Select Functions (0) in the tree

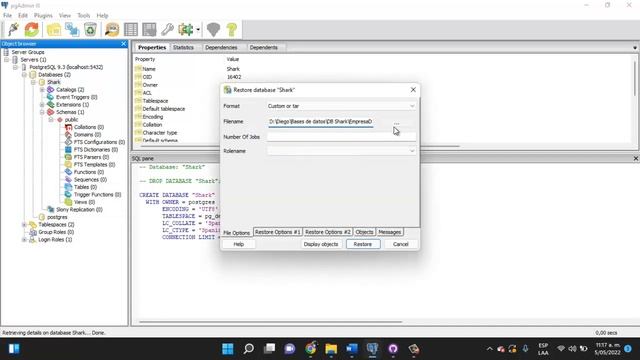click(89, 172)
